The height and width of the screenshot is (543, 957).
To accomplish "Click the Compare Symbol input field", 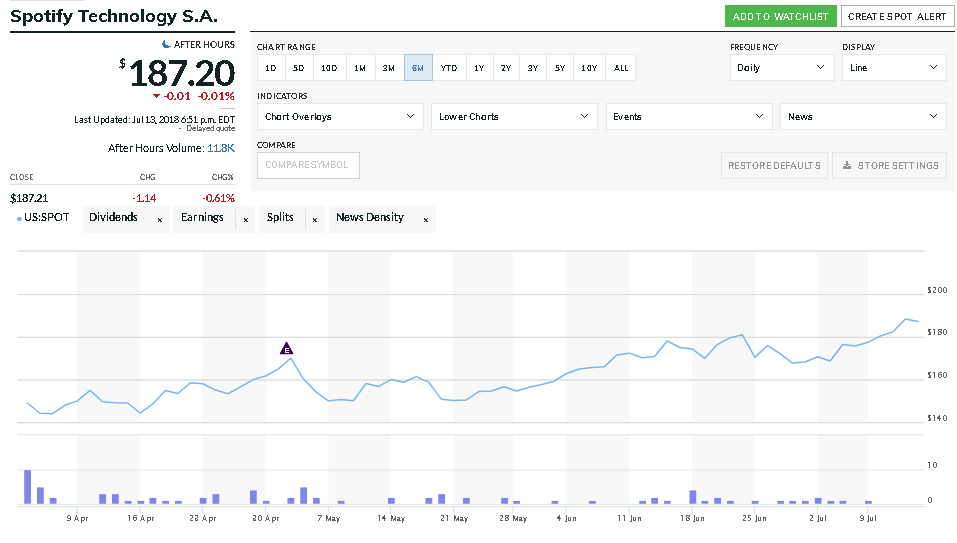I will [308, 165].
